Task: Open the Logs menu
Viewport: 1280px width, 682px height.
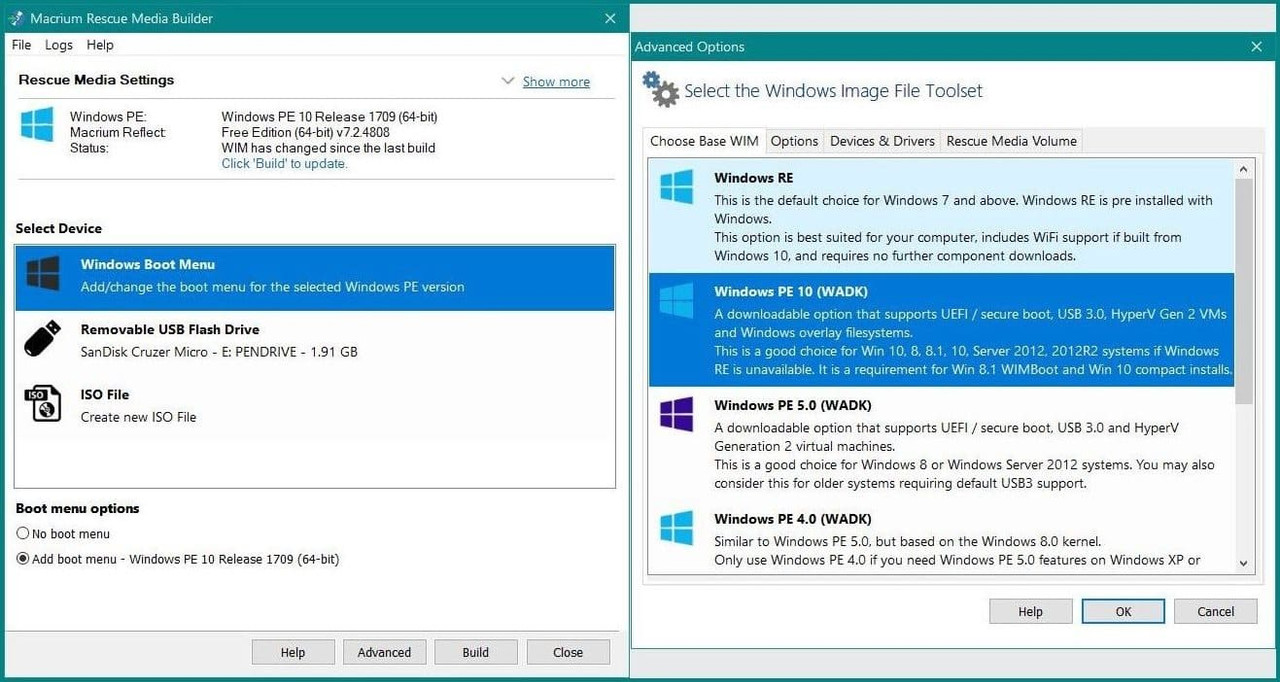Action: tap(59, 45)
